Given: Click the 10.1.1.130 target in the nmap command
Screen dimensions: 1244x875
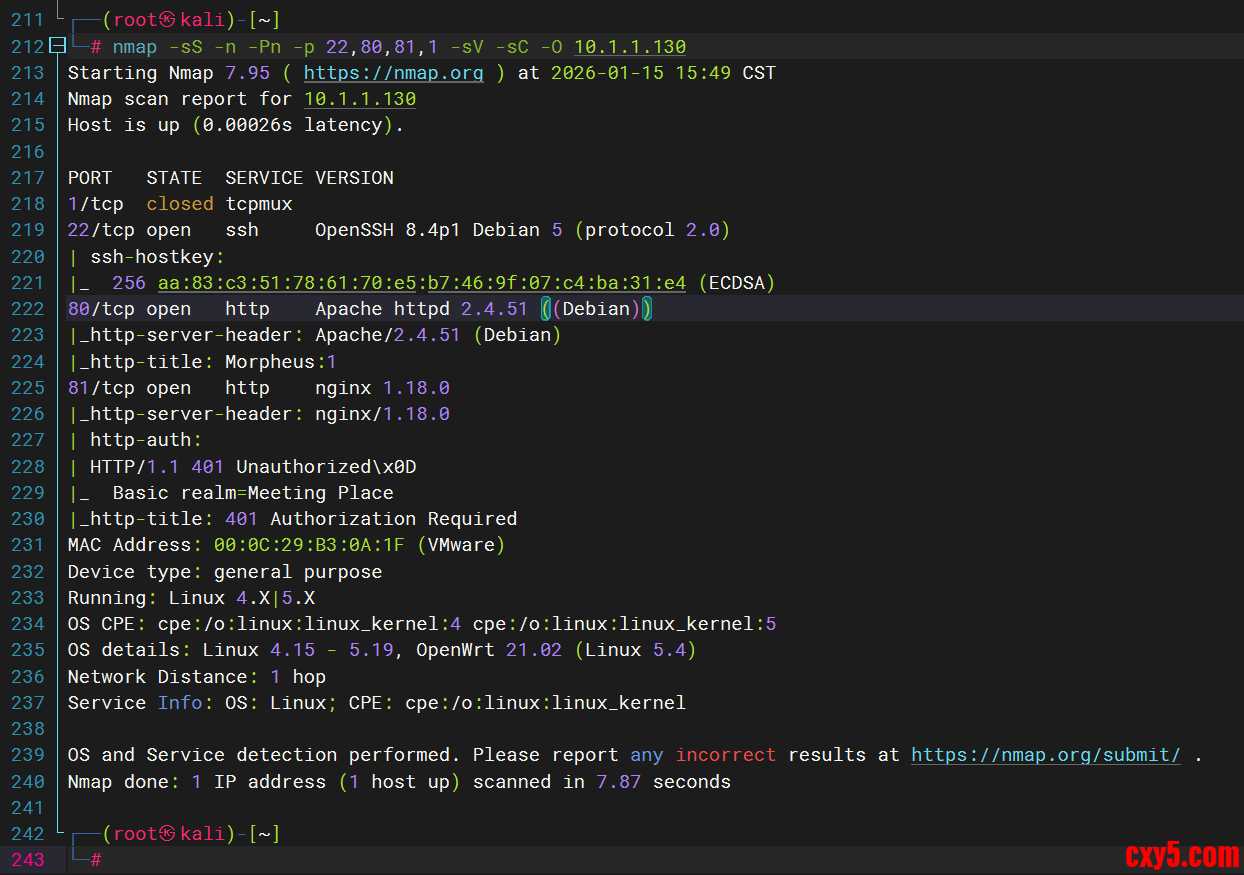Looking at the screenshot, I should [630, 47].
